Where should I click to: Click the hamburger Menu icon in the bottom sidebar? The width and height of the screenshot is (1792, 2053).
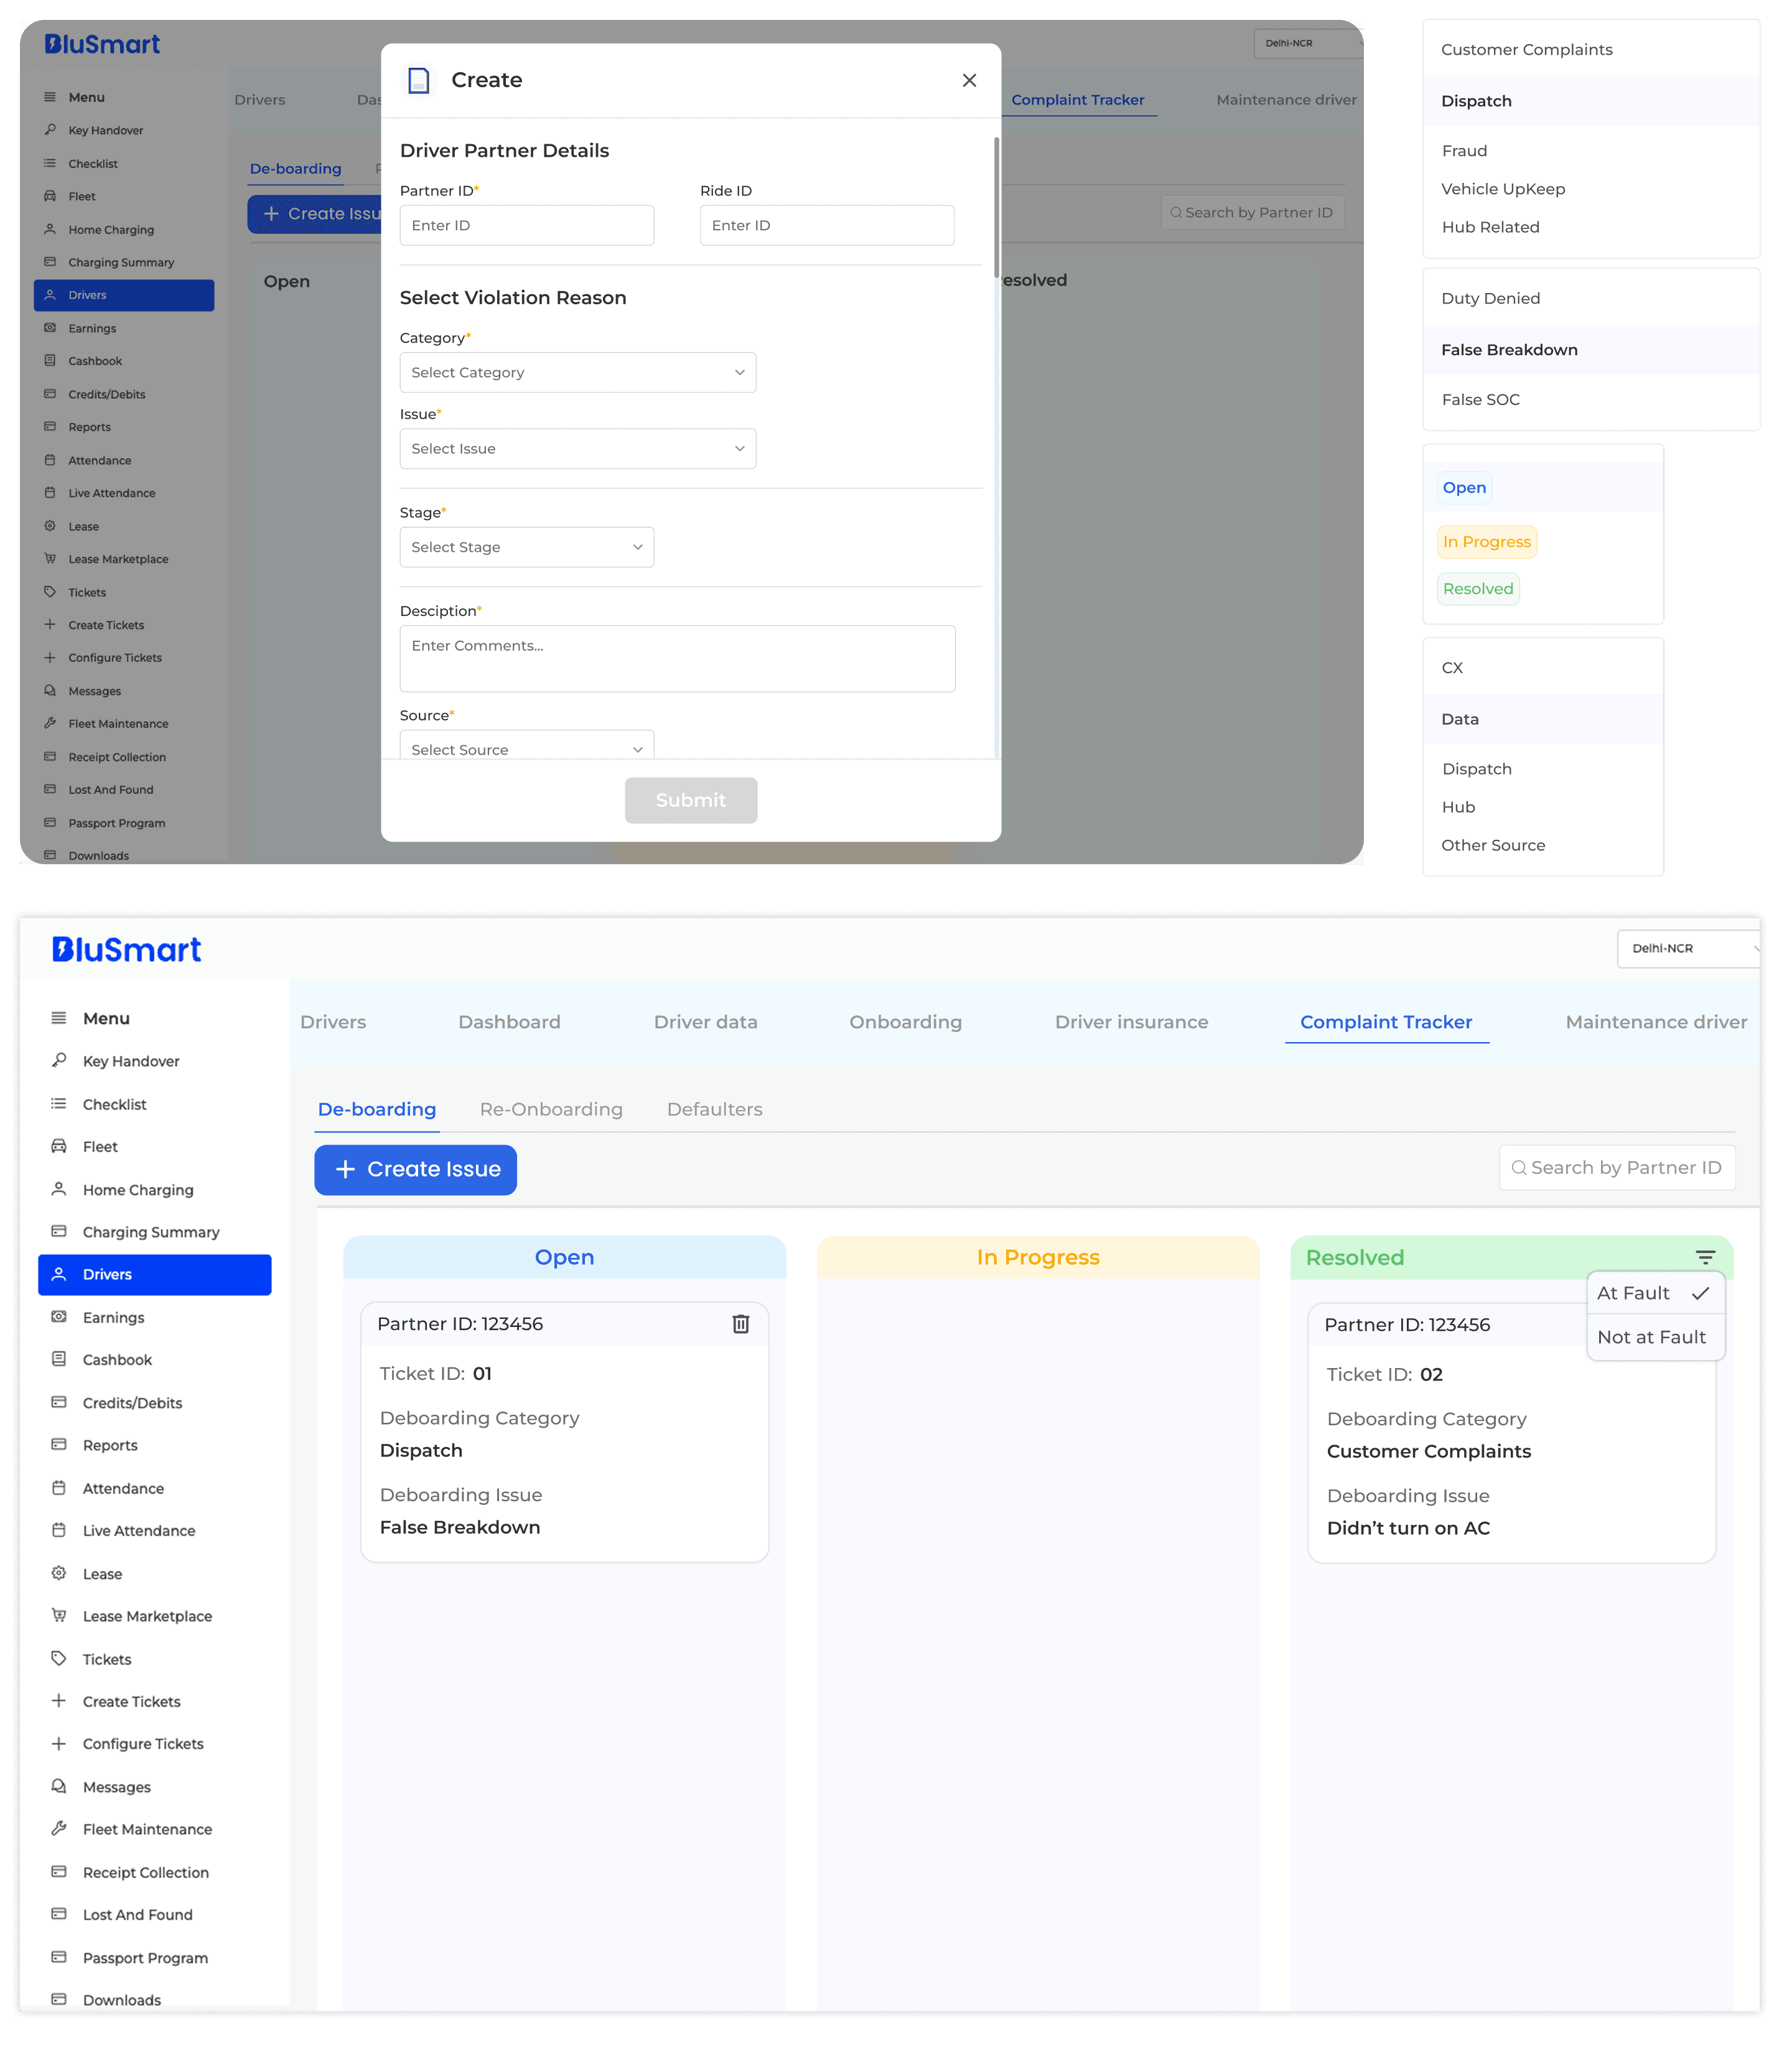[59, 1018]
